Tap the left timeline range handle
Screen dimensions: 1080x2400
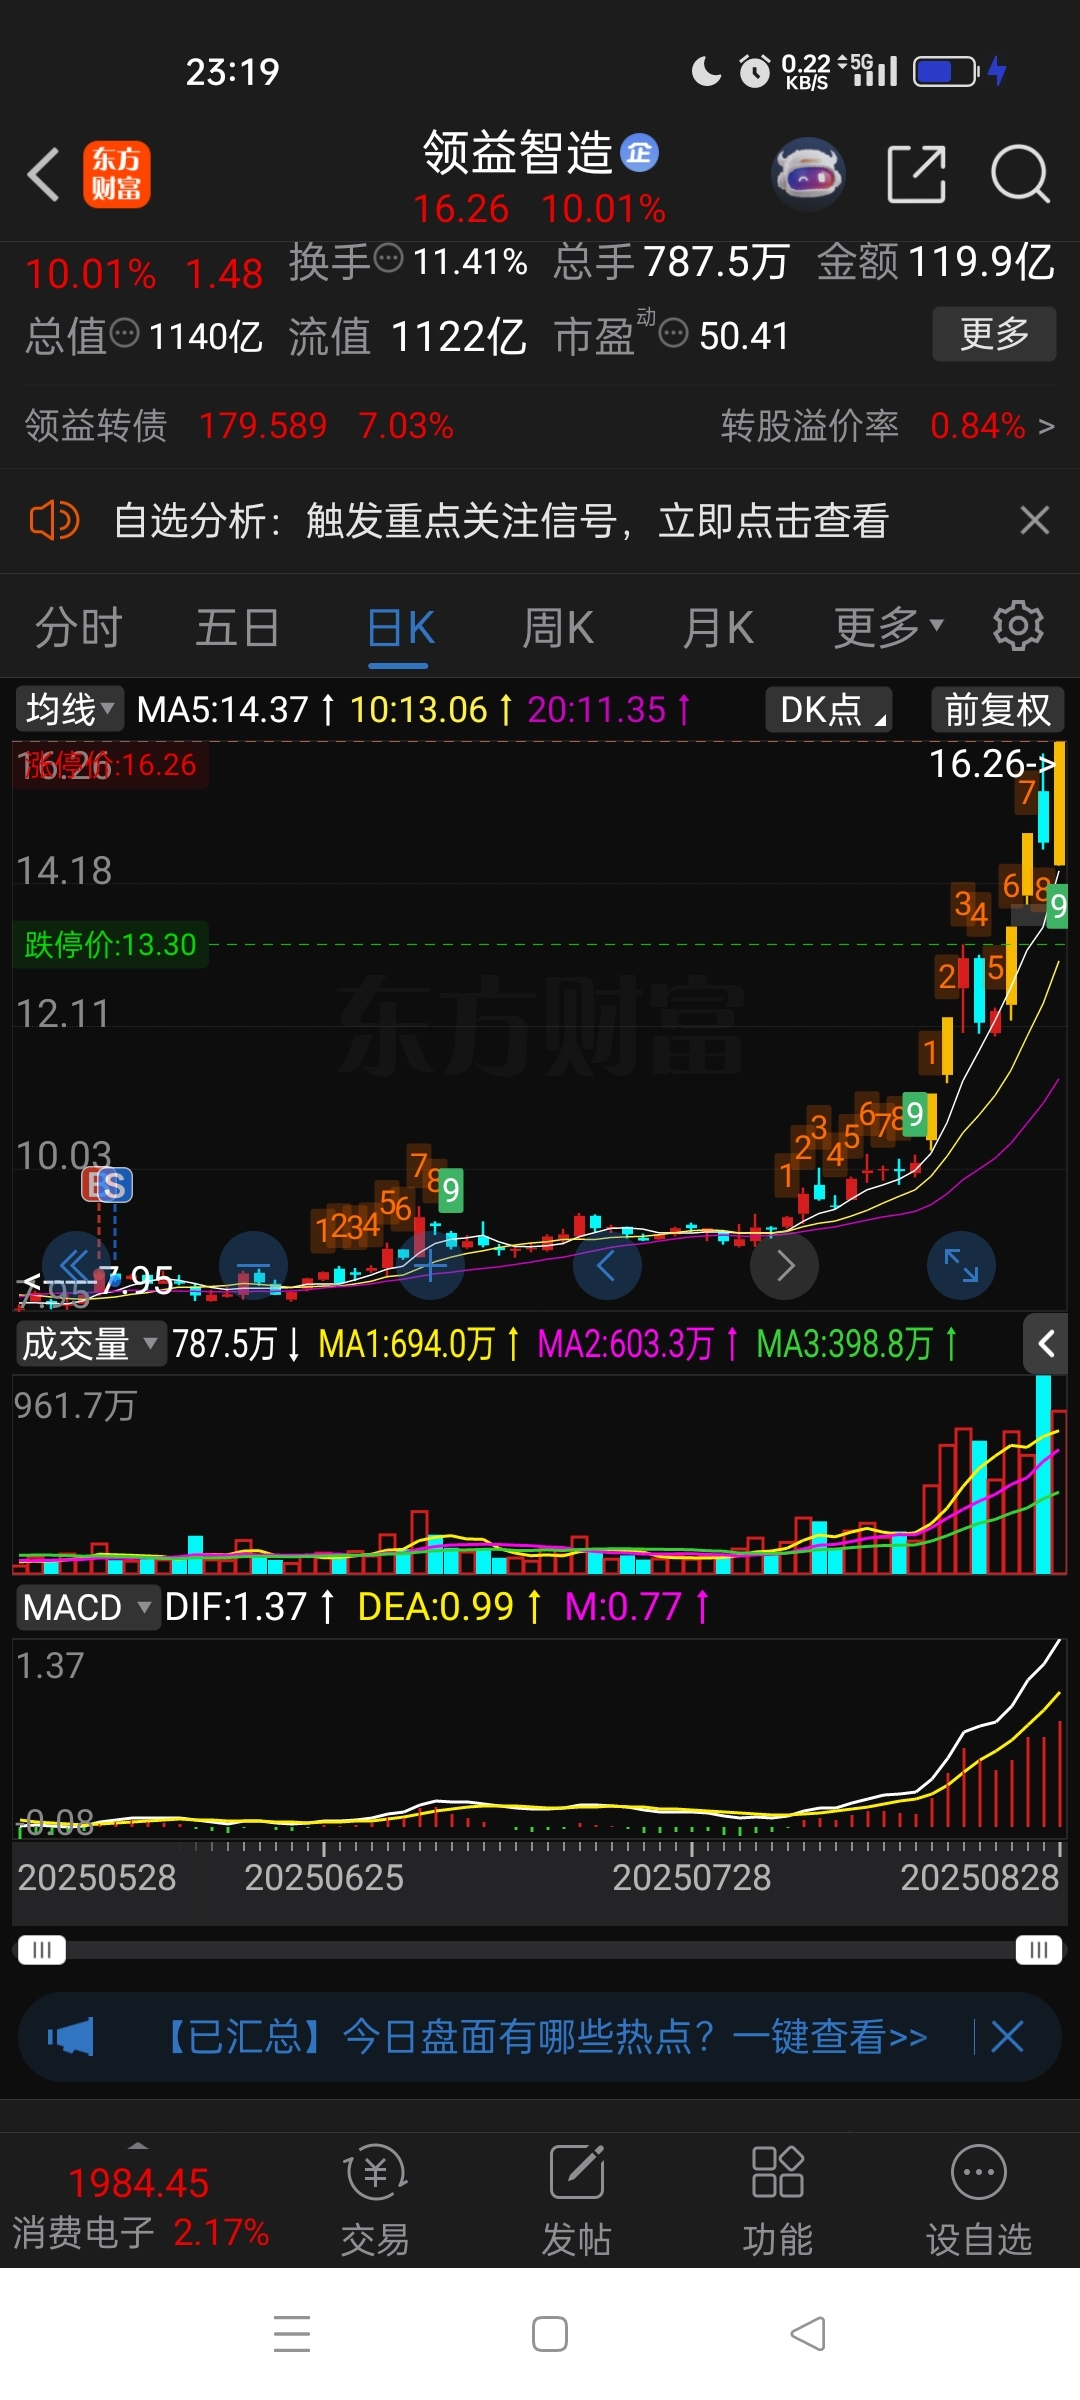42,1949
